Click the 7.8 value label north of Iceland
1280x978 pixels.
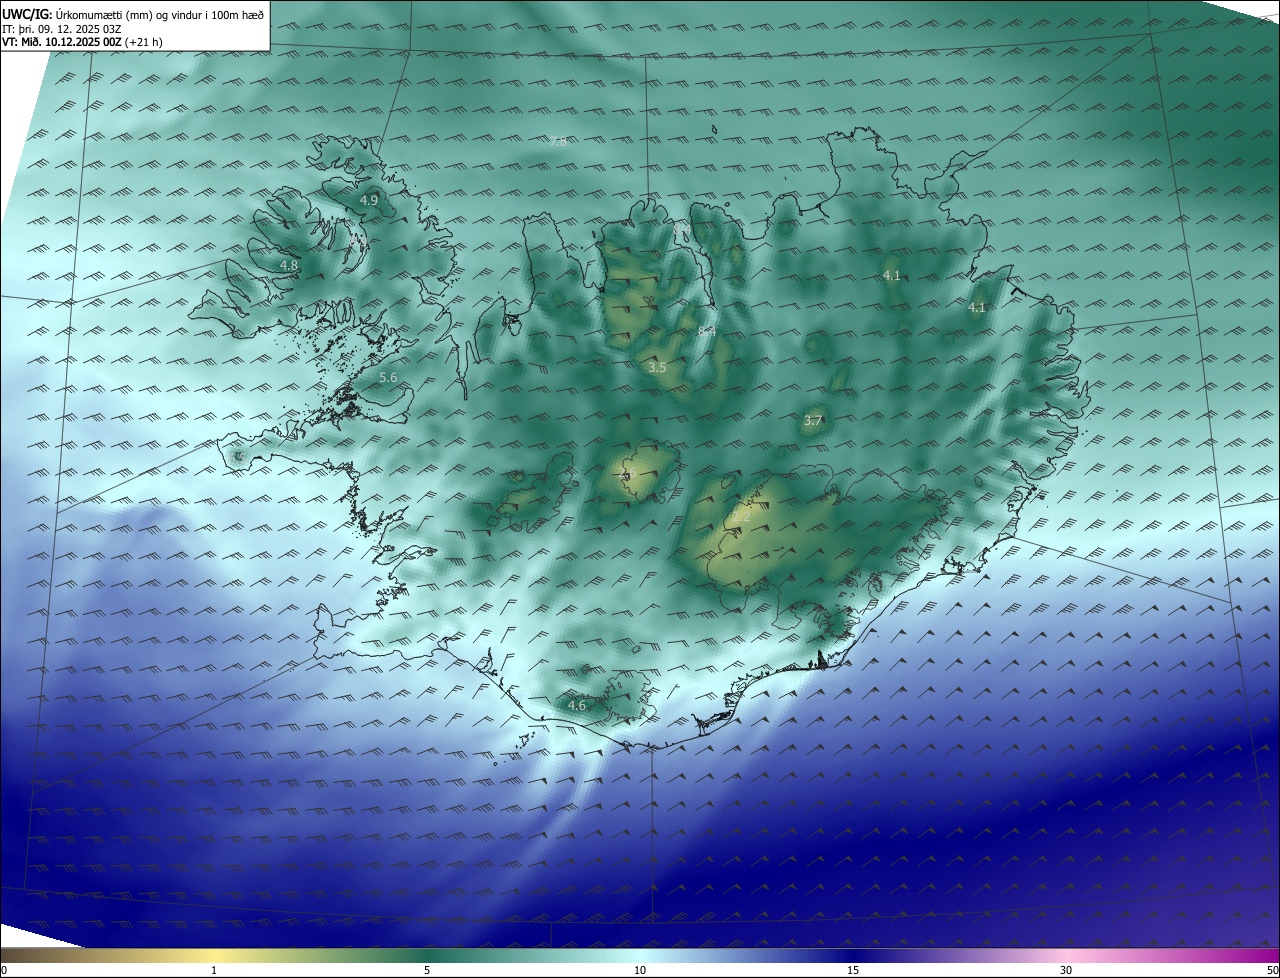558,142
